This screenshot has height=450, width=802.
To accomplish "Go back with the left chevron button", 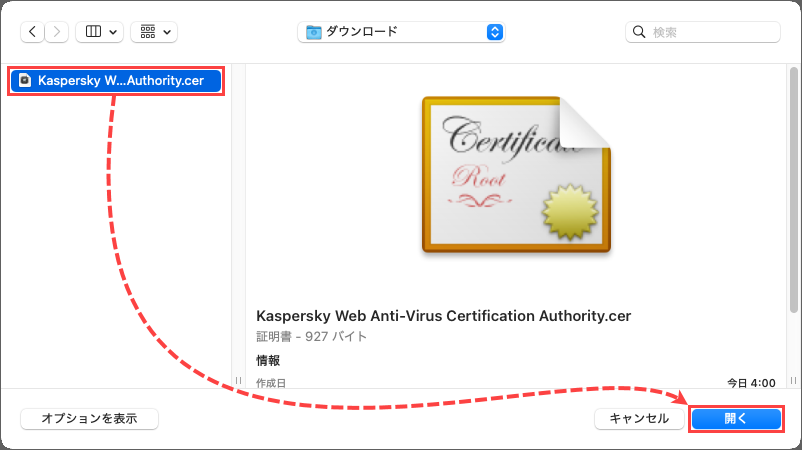I will click(x=32, y=32).
